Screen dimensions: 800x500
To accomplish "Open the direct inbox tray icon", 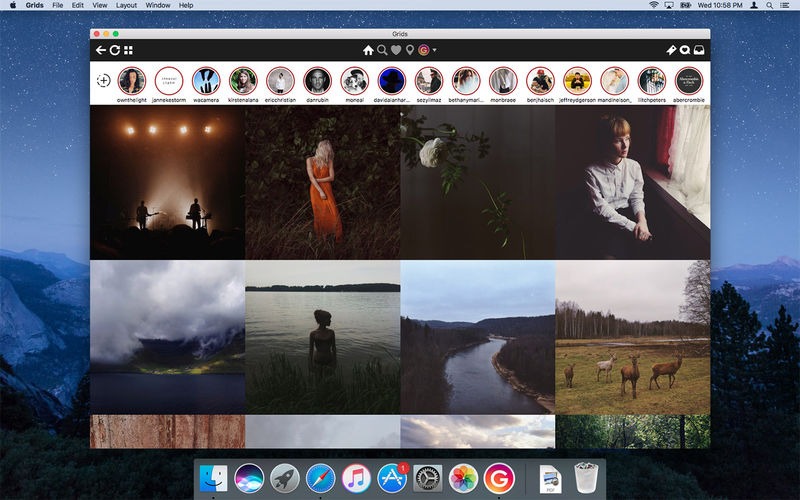I will pos(699,50).
